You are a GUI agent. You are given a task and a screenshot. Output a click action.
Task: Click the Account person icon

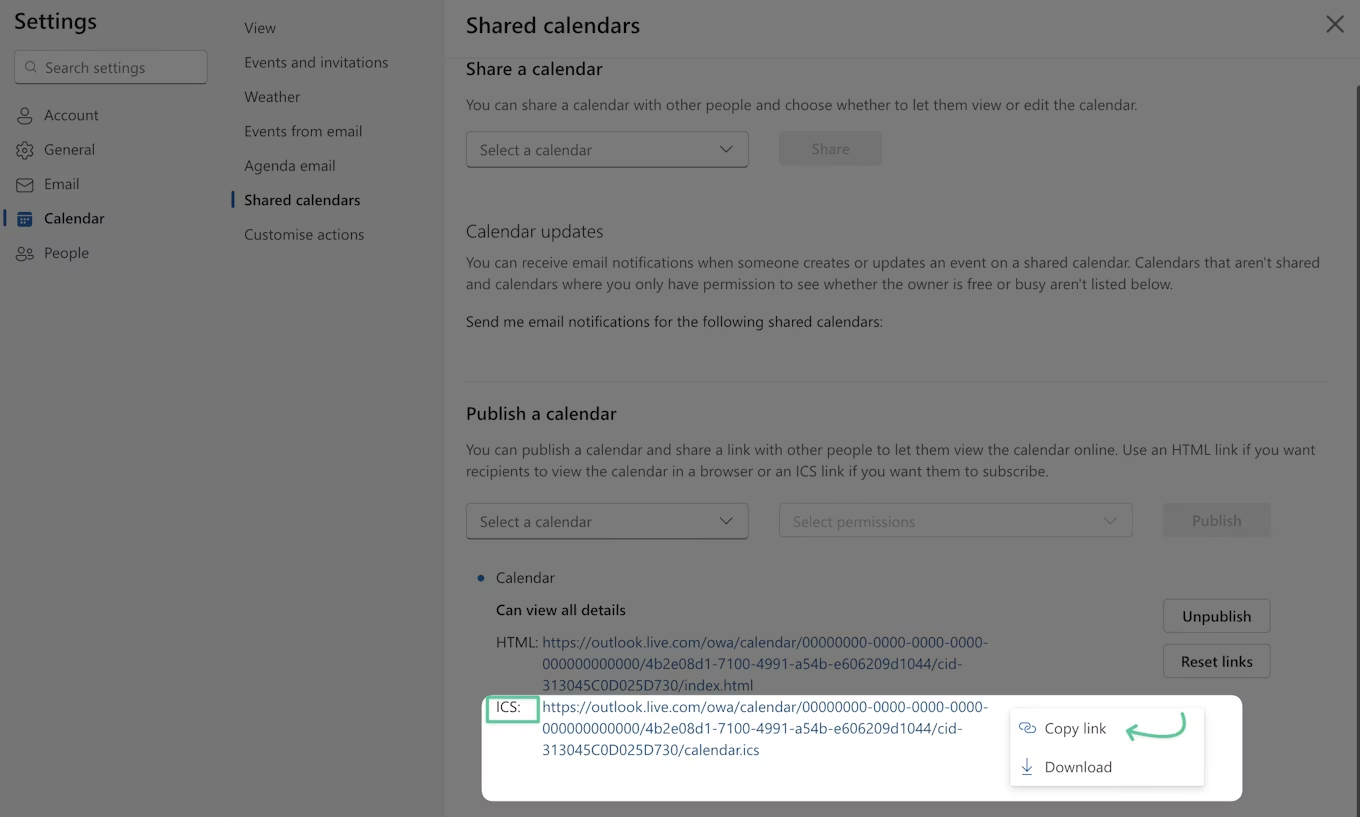click(x=25, y=116)
